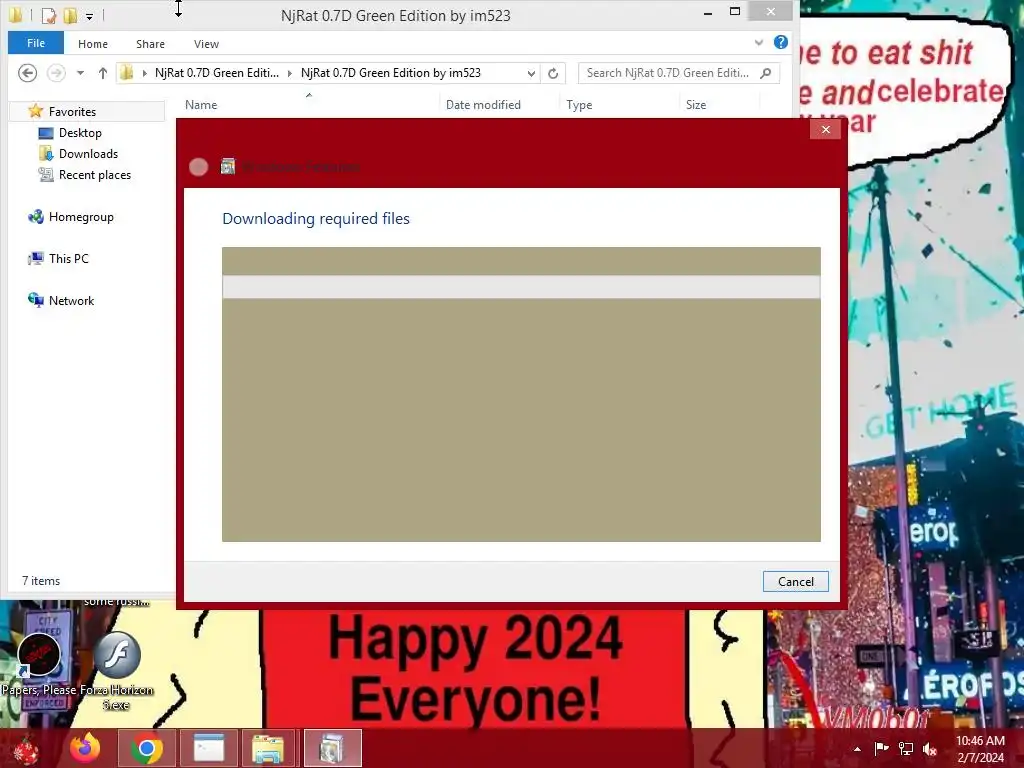
Task: Click the muted volume tray icon
Action: (x=930, y=748)
